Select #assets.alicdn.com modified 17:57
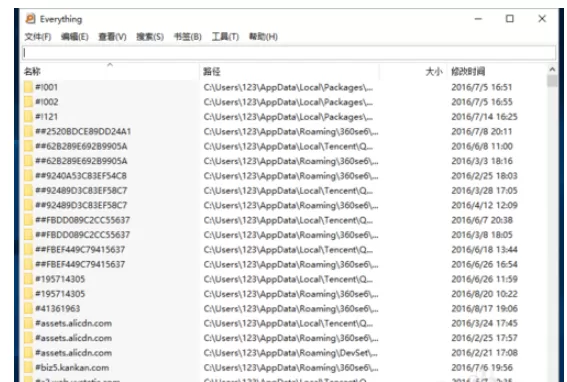Screen dimensions: 567x382 coord(73,338)
